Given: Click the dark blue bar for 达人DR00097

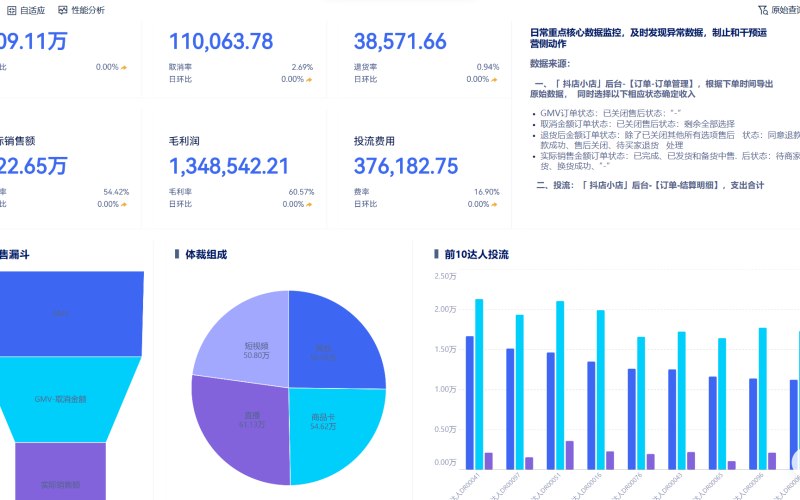Looking at the screenshot, I should (510, 409).
